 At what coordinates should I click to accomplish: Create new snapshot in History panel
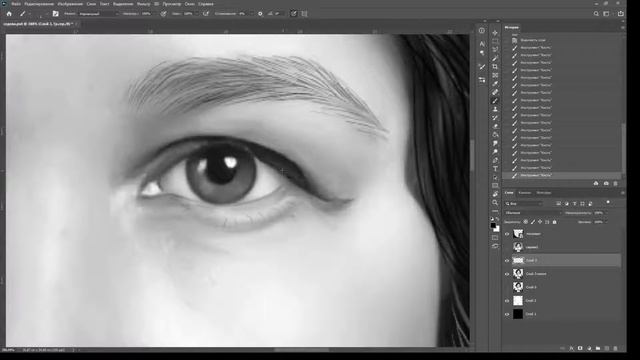pos(606,184)
